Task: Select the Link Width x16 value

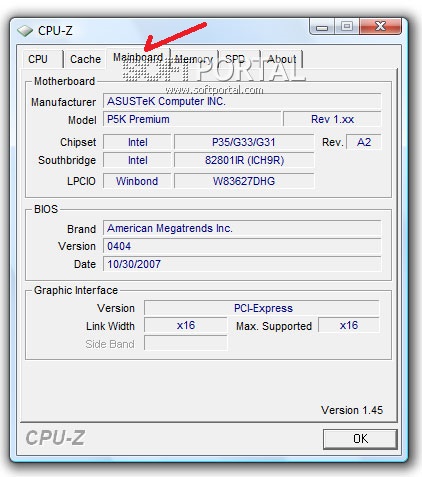Action: (186, 325)
